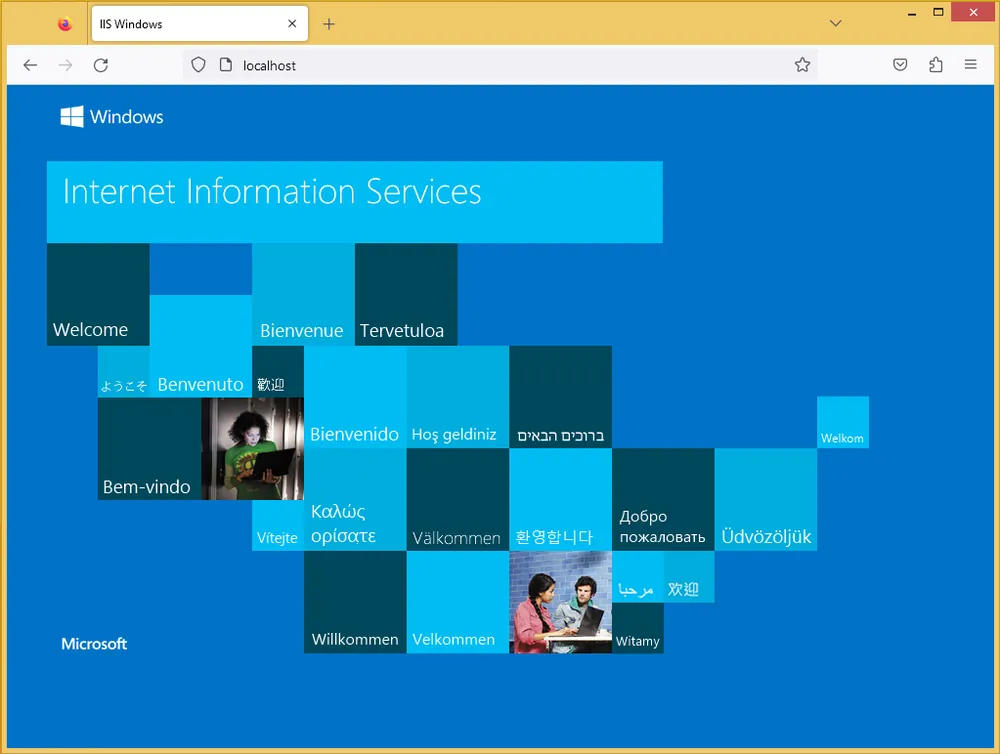Click the Japanese ようこそ tile
The image size is (1000, 754).
coord(124,371)
